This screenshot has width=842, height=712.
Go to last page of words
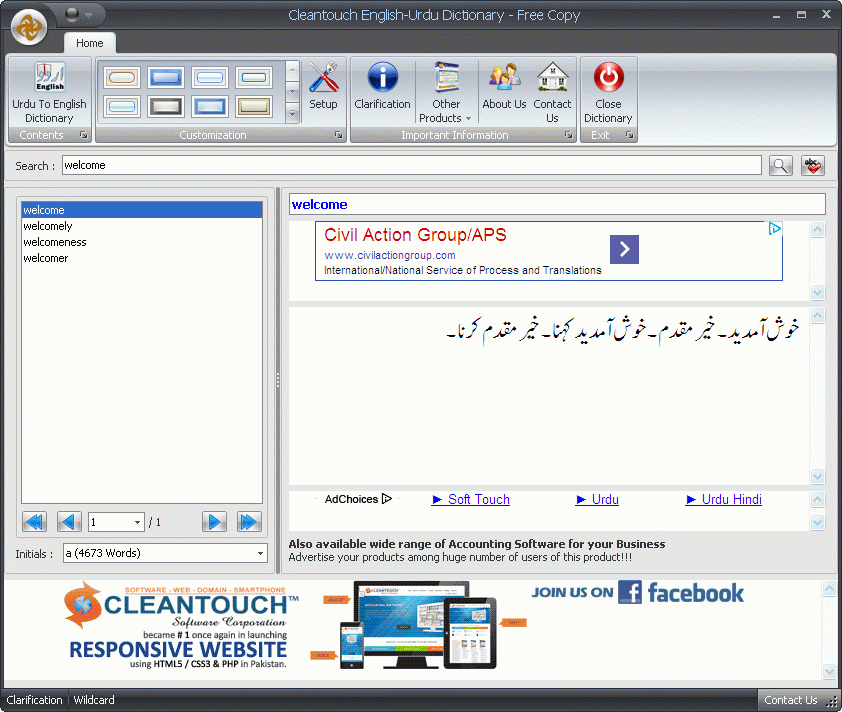point(249,521)
